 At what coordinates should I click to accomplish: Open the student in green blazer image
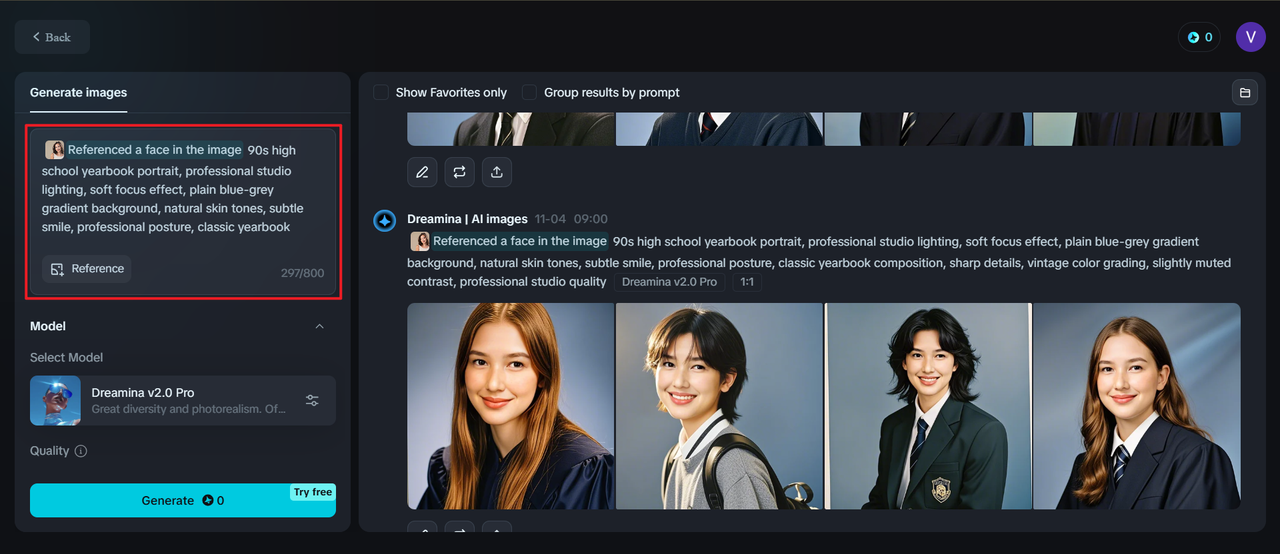point(929,406)
